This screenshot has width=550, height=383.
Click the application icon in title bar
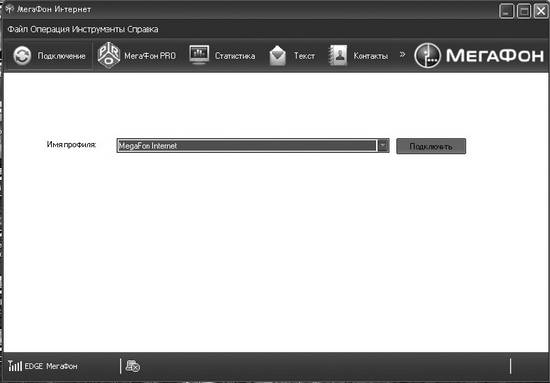click(x=9, y=9)
